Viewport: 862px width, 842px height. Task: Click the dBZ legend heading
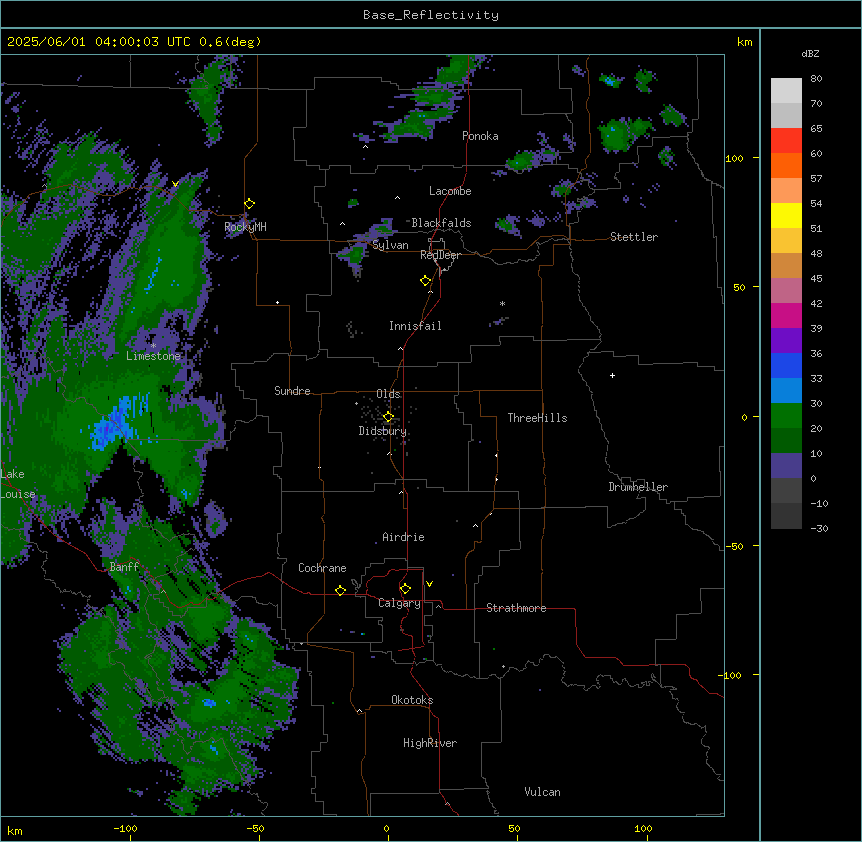tap(810, 54)
